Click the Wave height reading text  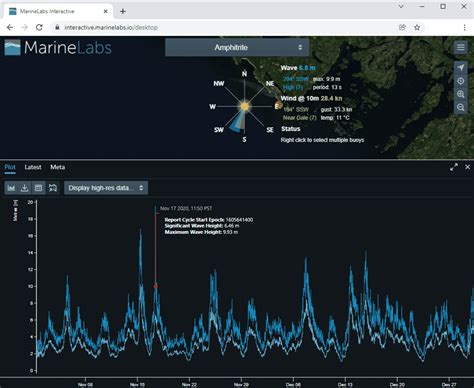click(x=298, y=68)
